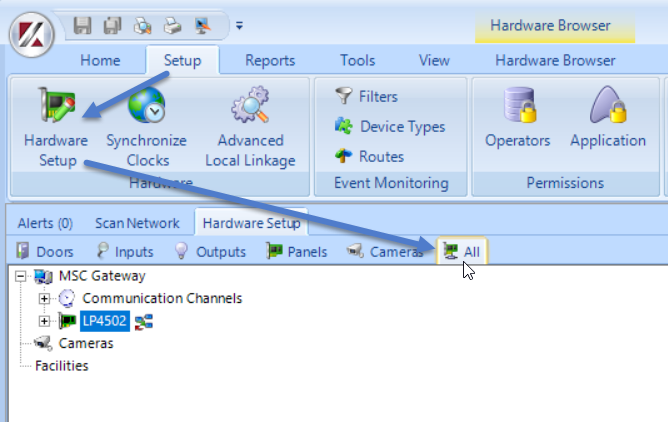Click the Save icon in quick access toolbar
The height and width of the screenshot is (422, 668).
click(x=82, y=26)
